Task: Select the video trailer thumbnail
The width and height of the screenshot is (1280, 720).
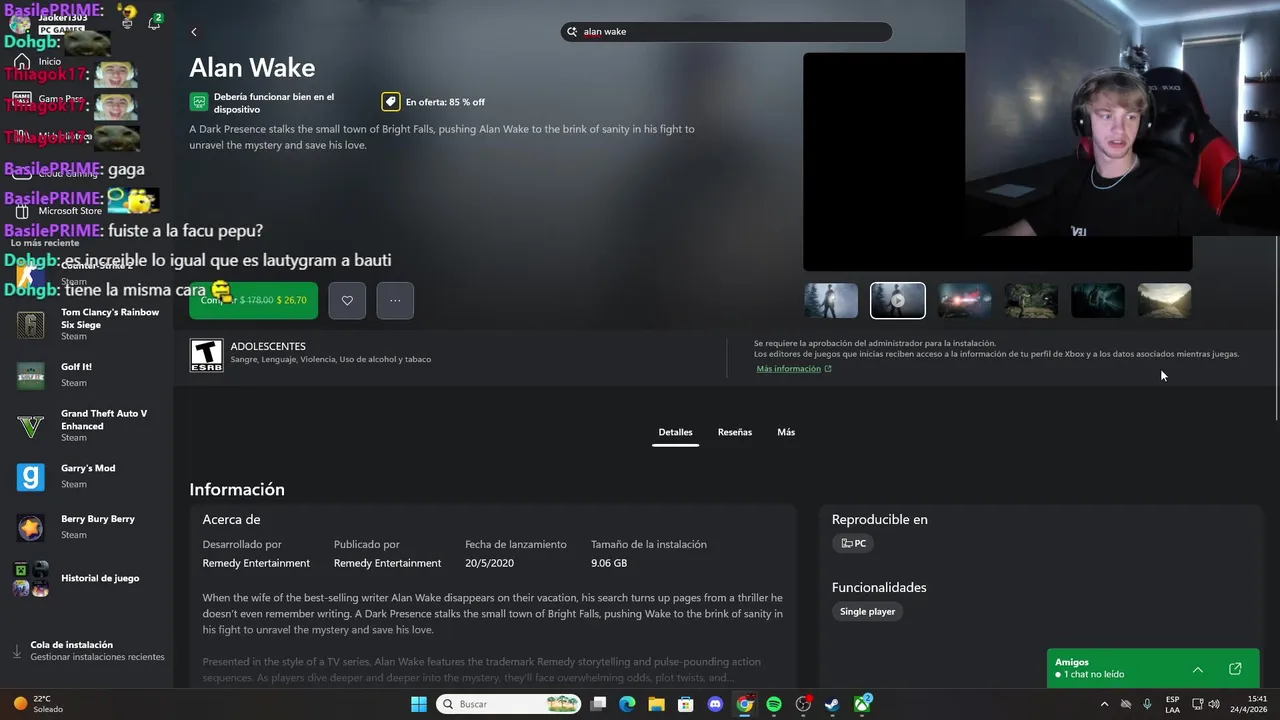Action: point(898,300)
